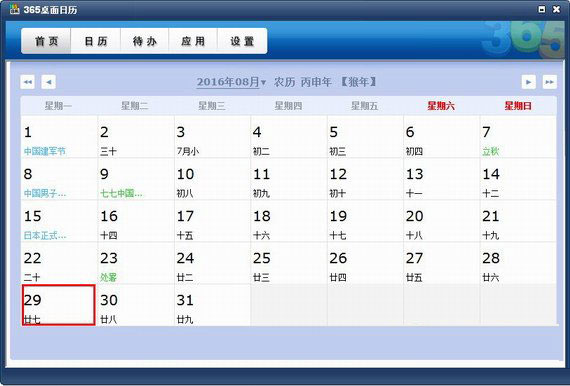Select August 1 中国建军节

(59, 137)
